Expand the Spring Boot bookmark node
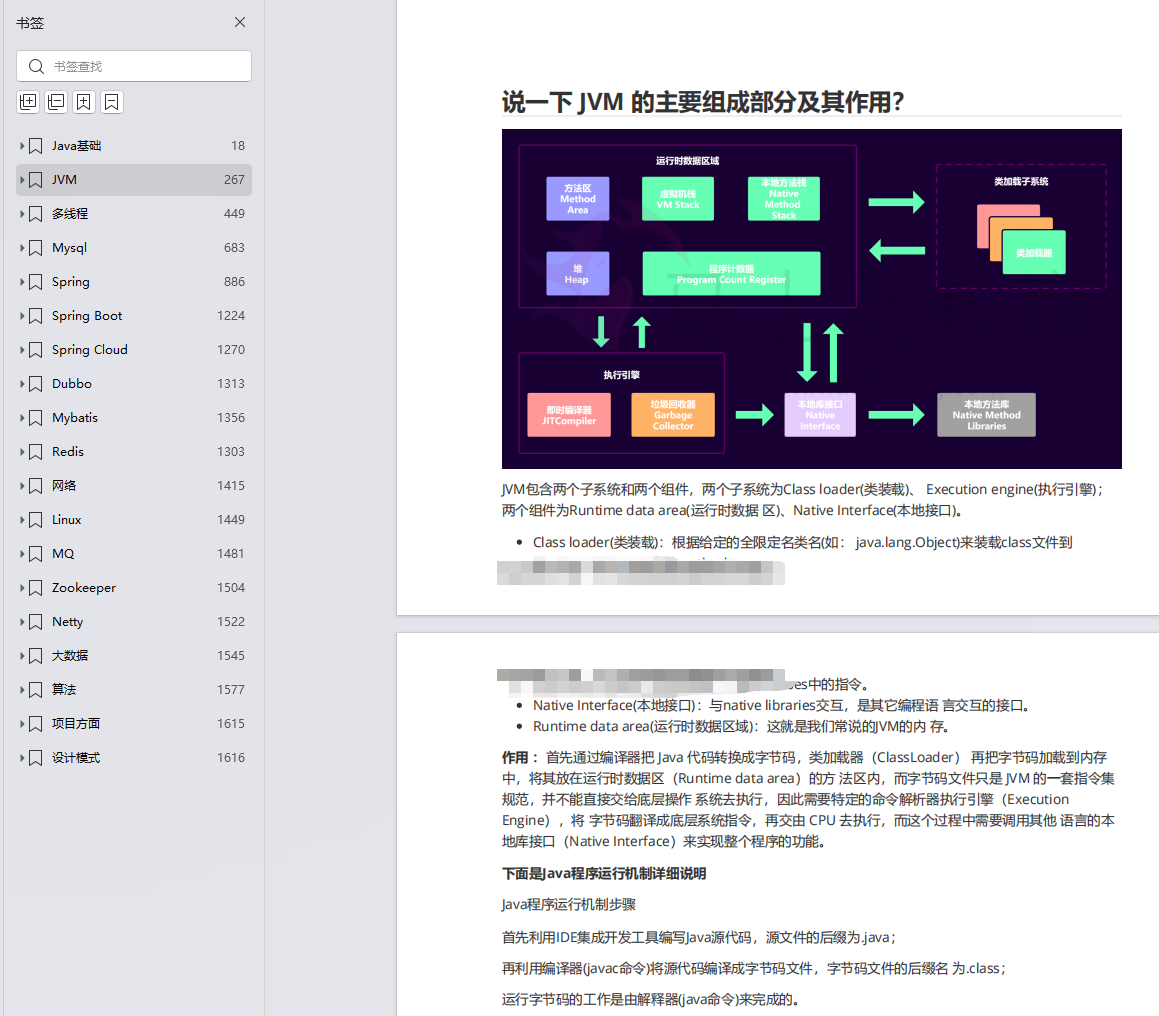Image resolution: width=1159 pixels, height=1016 pixels. point(22,316)
